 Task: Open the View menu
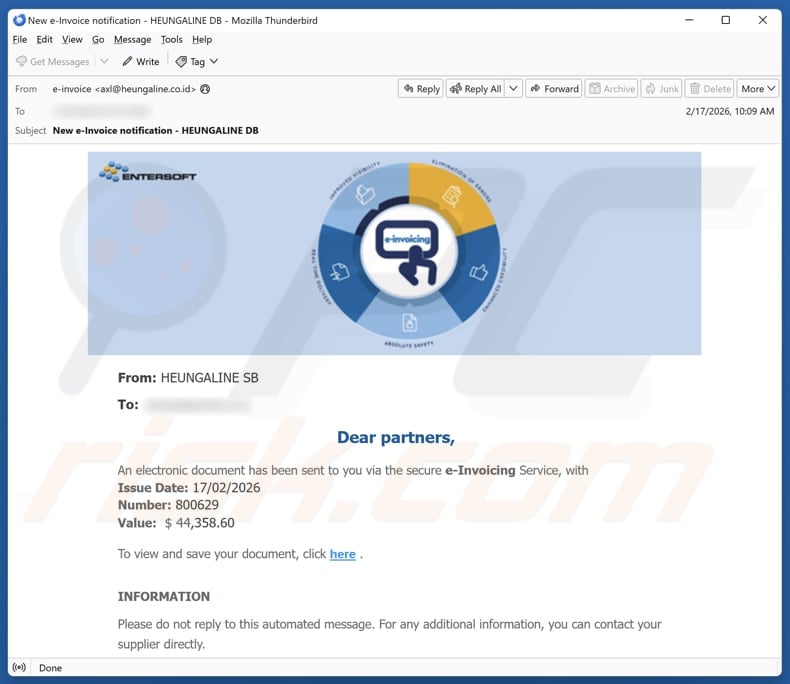[x=72, y=39]
